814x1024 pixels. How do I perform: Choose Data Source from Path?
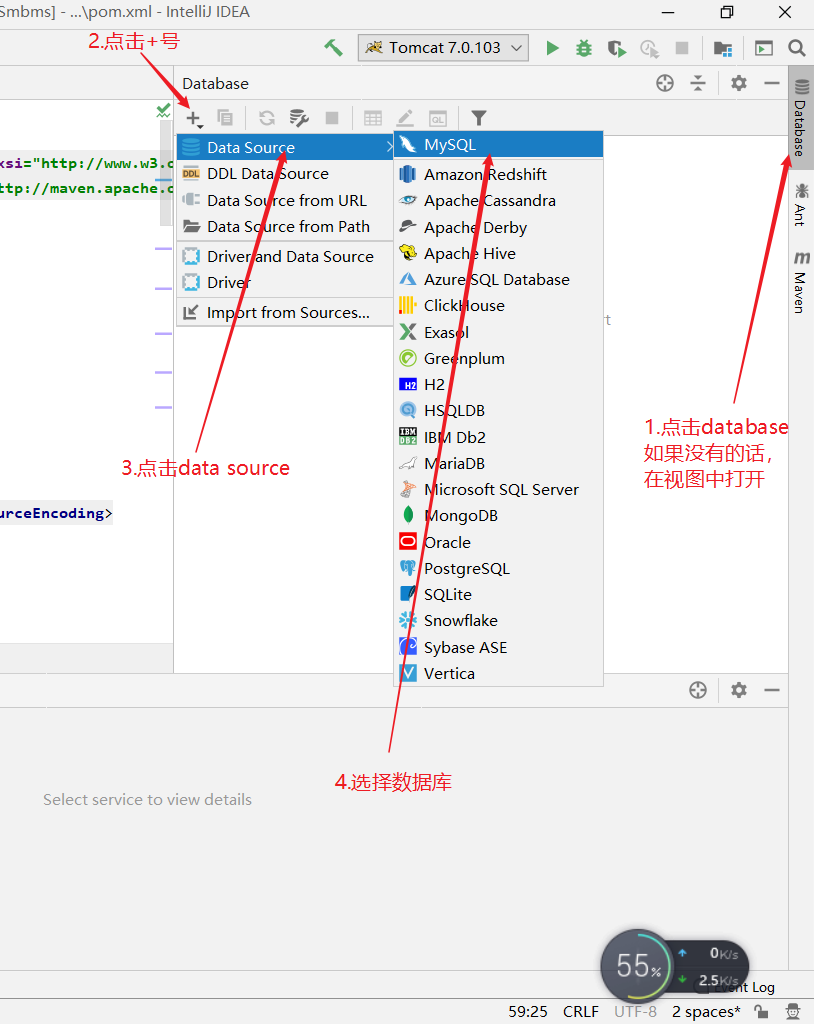(285, 227)
